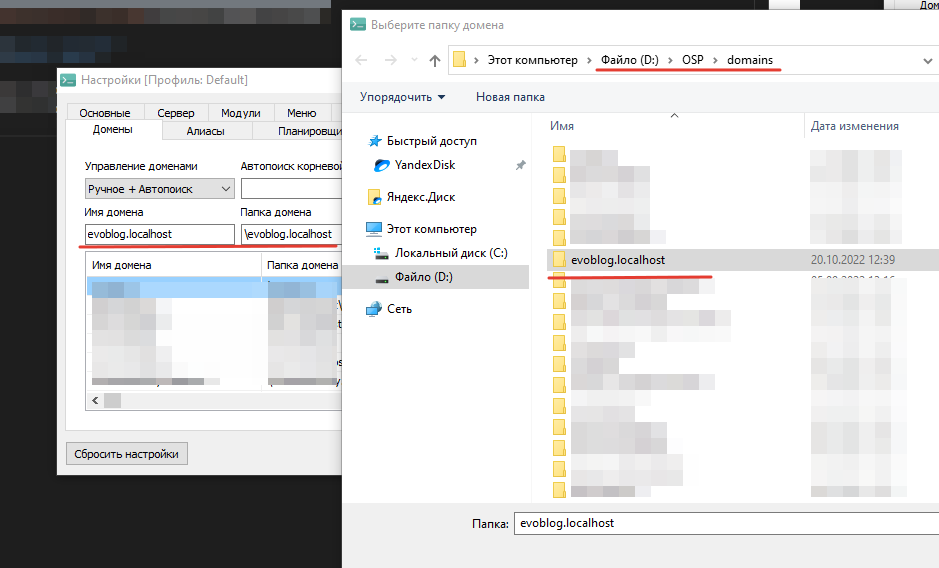This screenshot has width=939, height=568.
Task: Select 'Этот компьютер' breadcrumb in address bar
Action: click(x=532, y=60)
